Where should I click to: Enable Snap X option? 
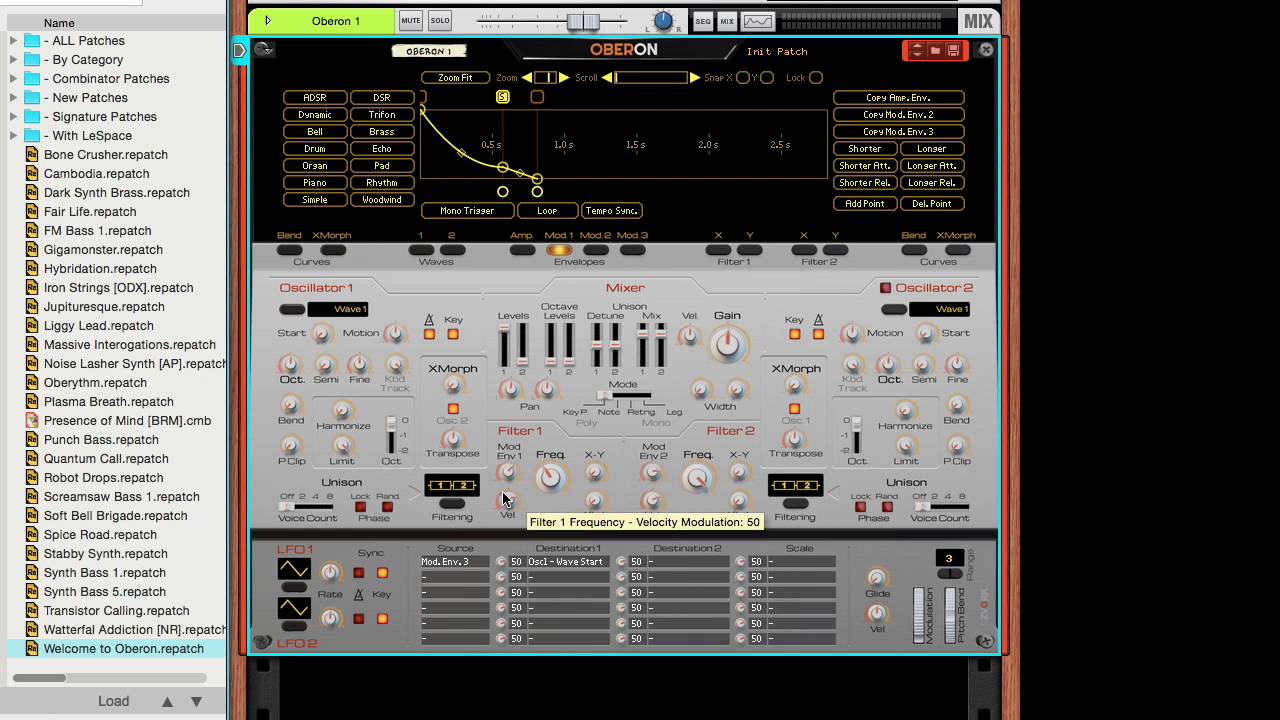pyautogui.click(x=743, y=78)
